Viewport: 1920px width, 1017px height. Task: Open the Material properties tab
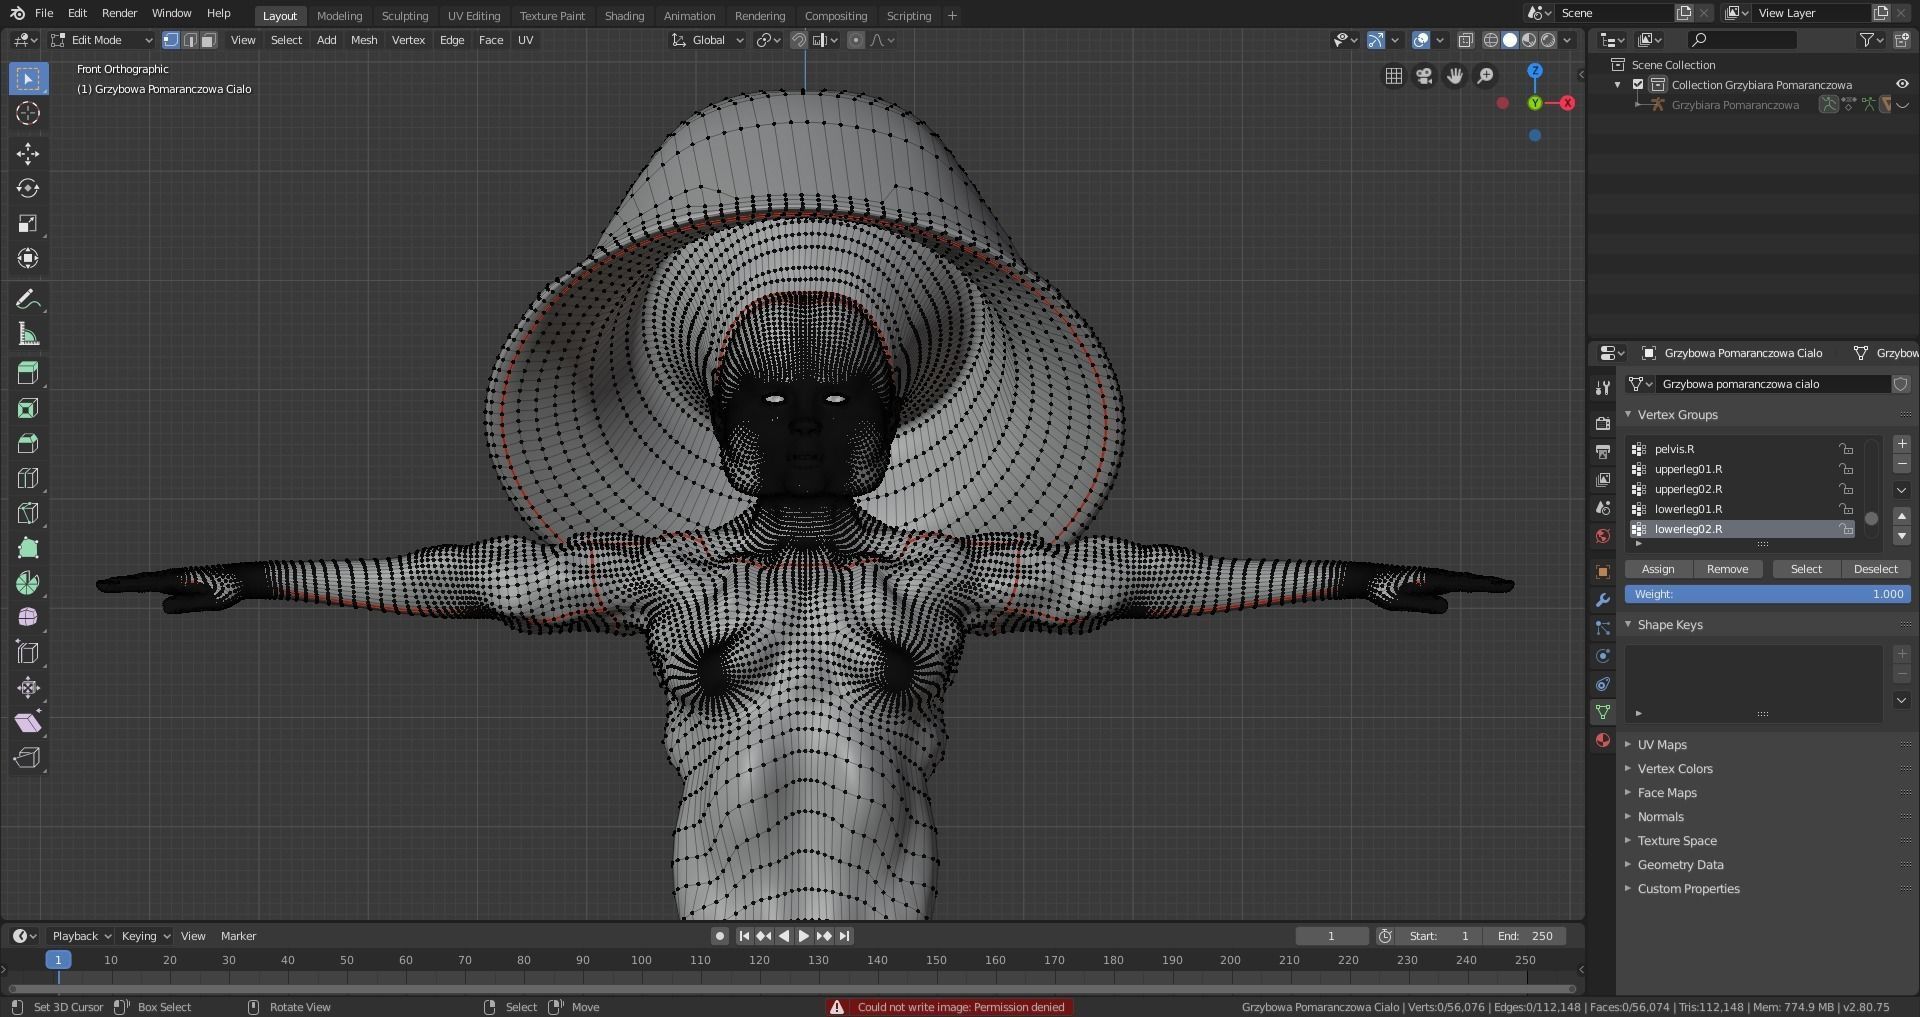pos(1603,740)
